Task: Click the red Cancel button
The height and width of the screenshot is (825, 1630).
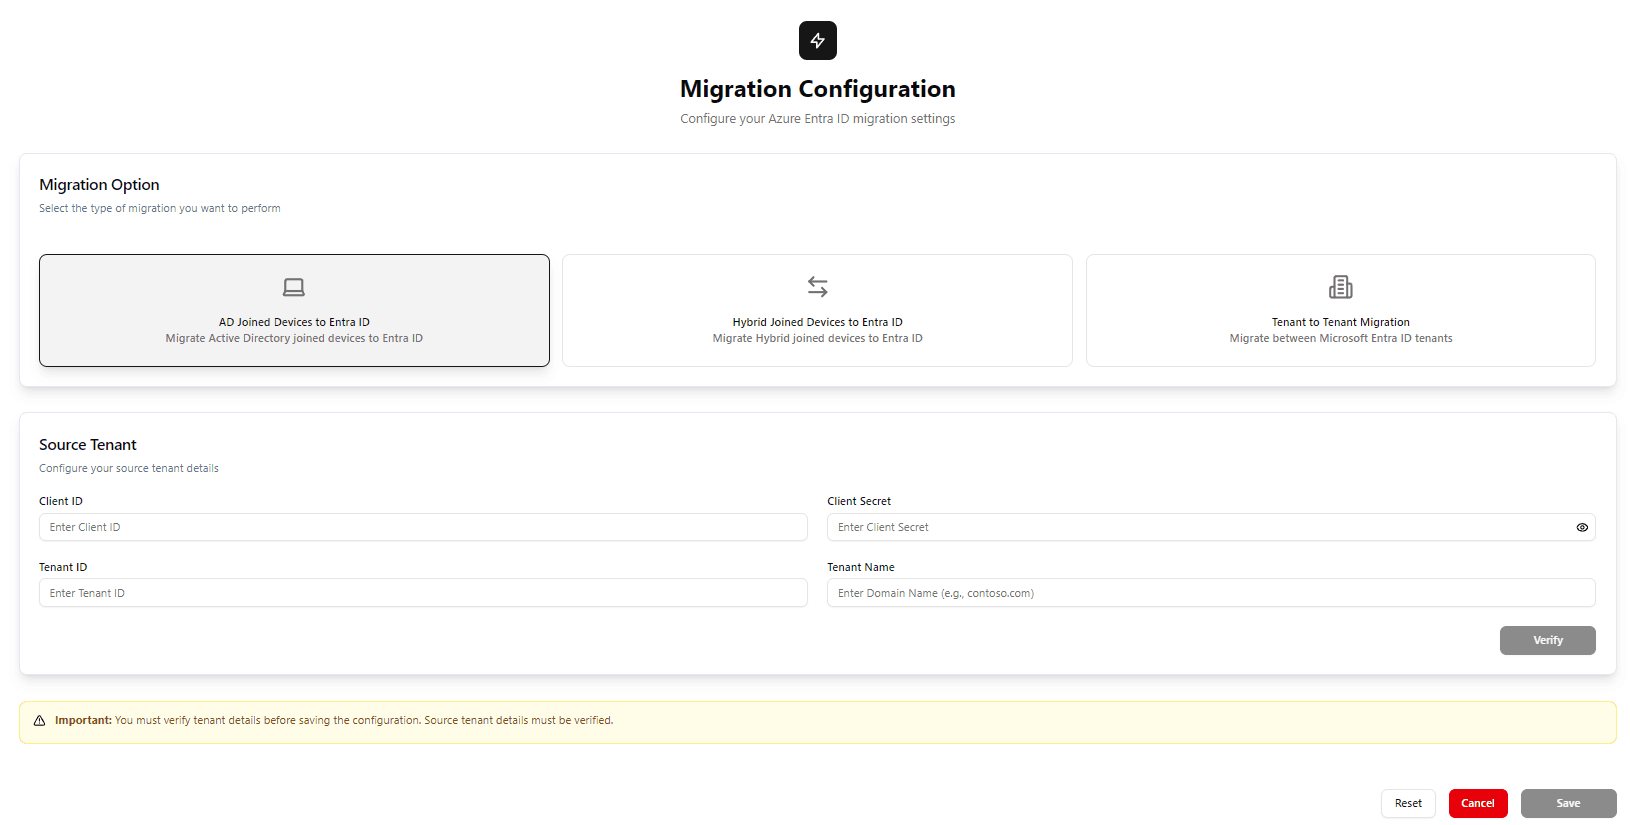Action: coord(1478,803)
